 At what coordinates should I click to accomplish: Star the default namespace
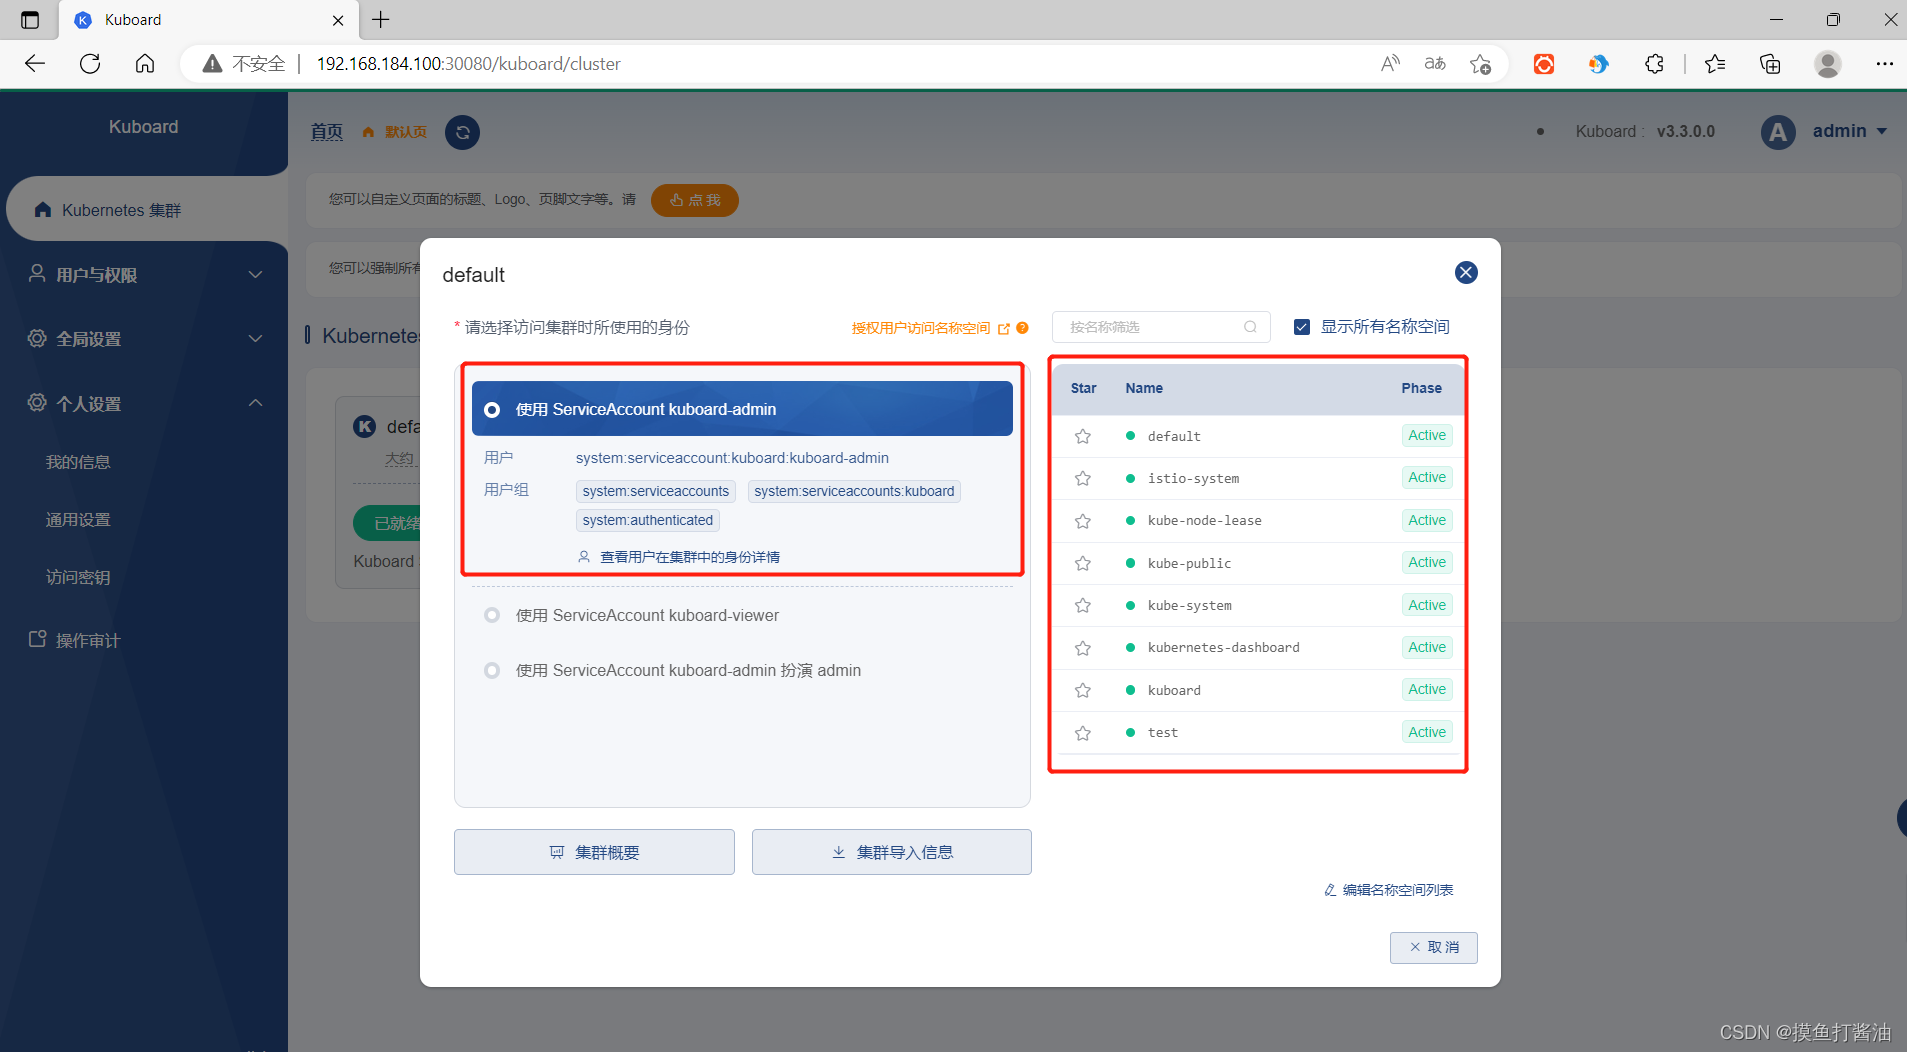(x=1083, y=436)
